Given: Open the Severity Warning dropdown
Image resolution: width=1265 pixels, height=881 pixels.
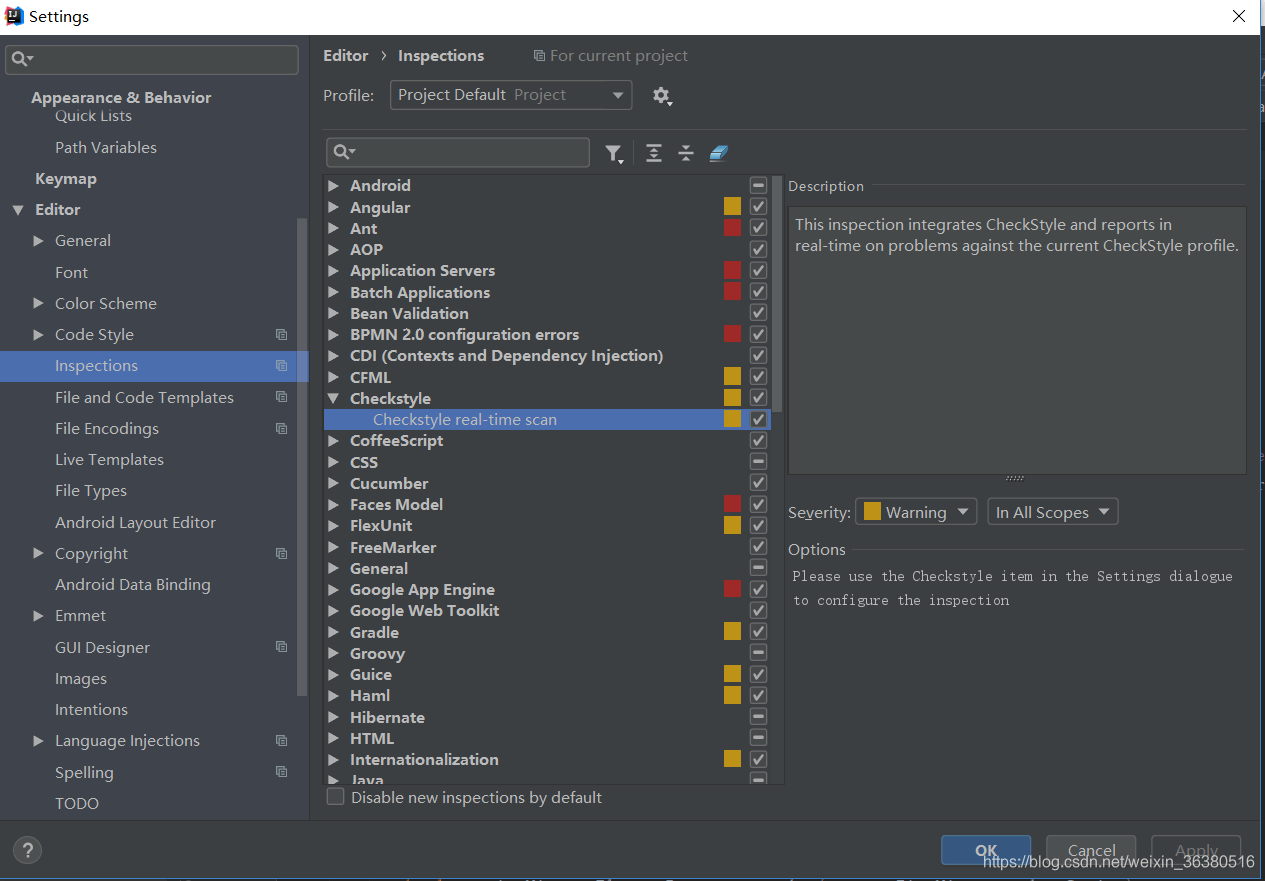Looking at the screenshot, I should click(915, 512).
